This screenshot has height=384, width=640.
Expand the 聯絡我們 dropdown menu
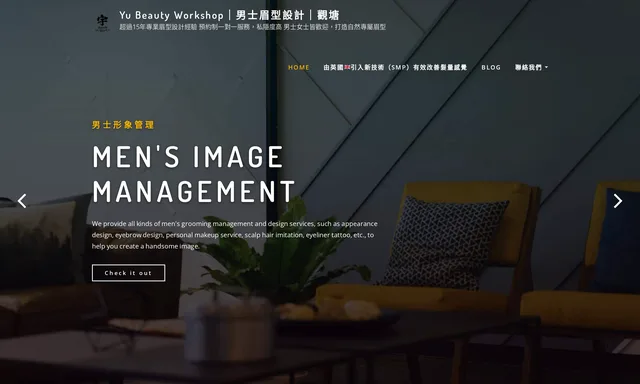tap(531, 67)
